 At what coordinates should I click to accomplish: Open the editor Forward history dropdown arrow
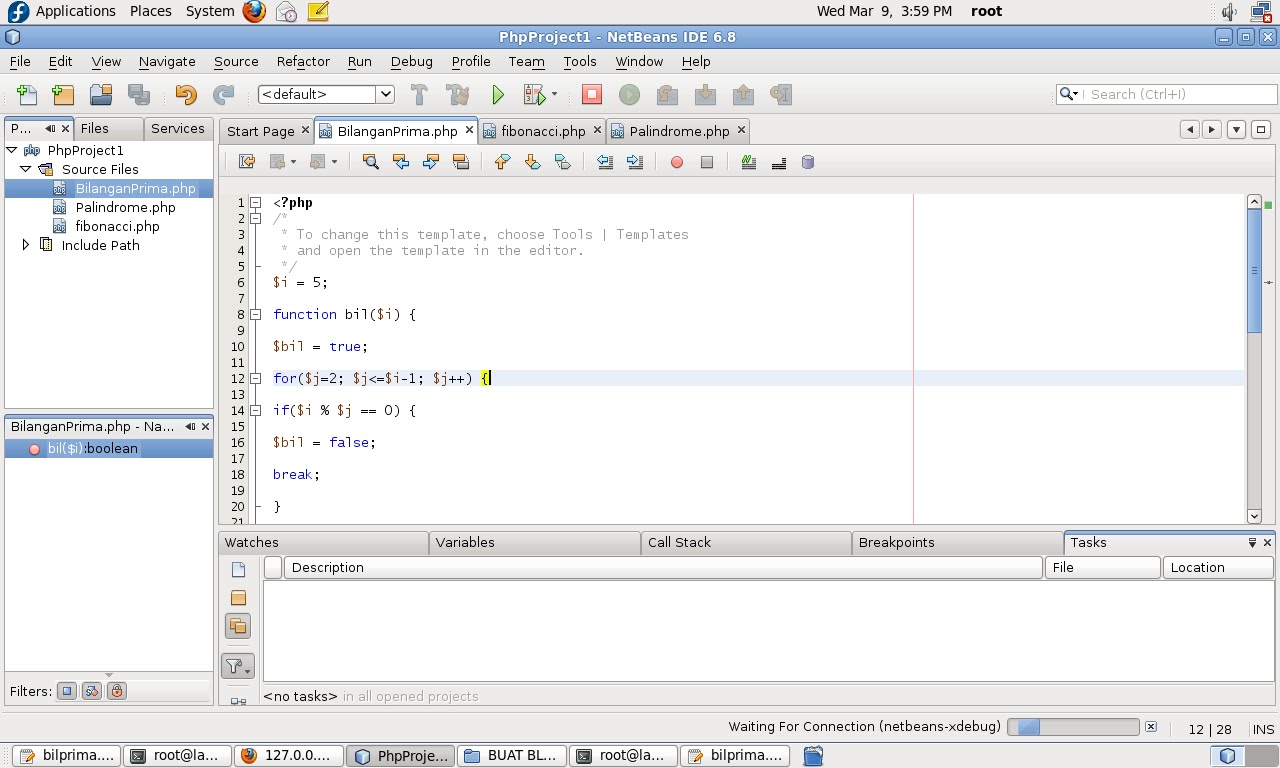click(x=335, y=162)
